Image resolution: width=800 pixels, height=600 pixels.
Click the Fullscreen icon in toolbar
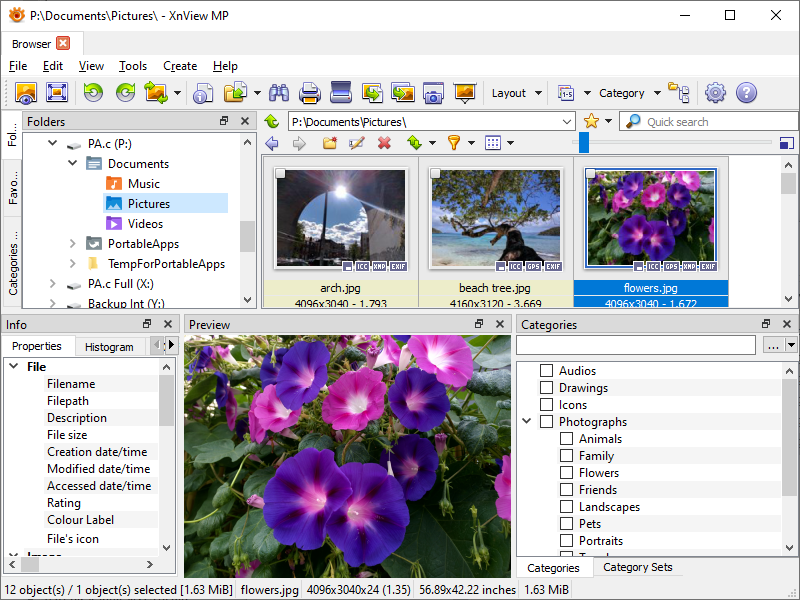click(x=57, y=93)
